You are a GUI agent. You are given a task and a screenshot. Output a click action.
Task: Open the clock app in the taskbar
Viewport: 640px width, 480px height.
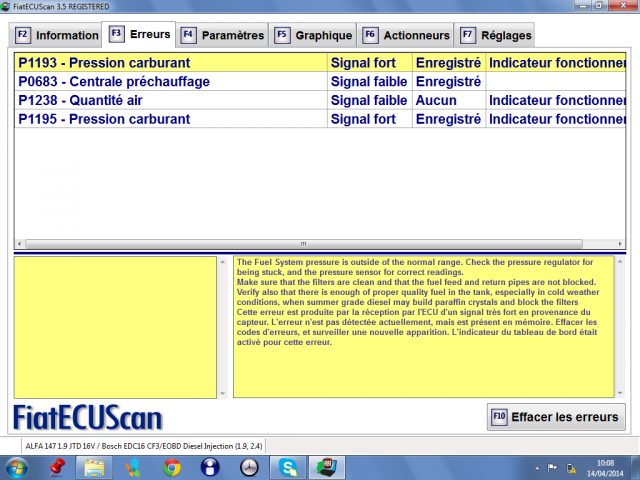tap(249, 468)
